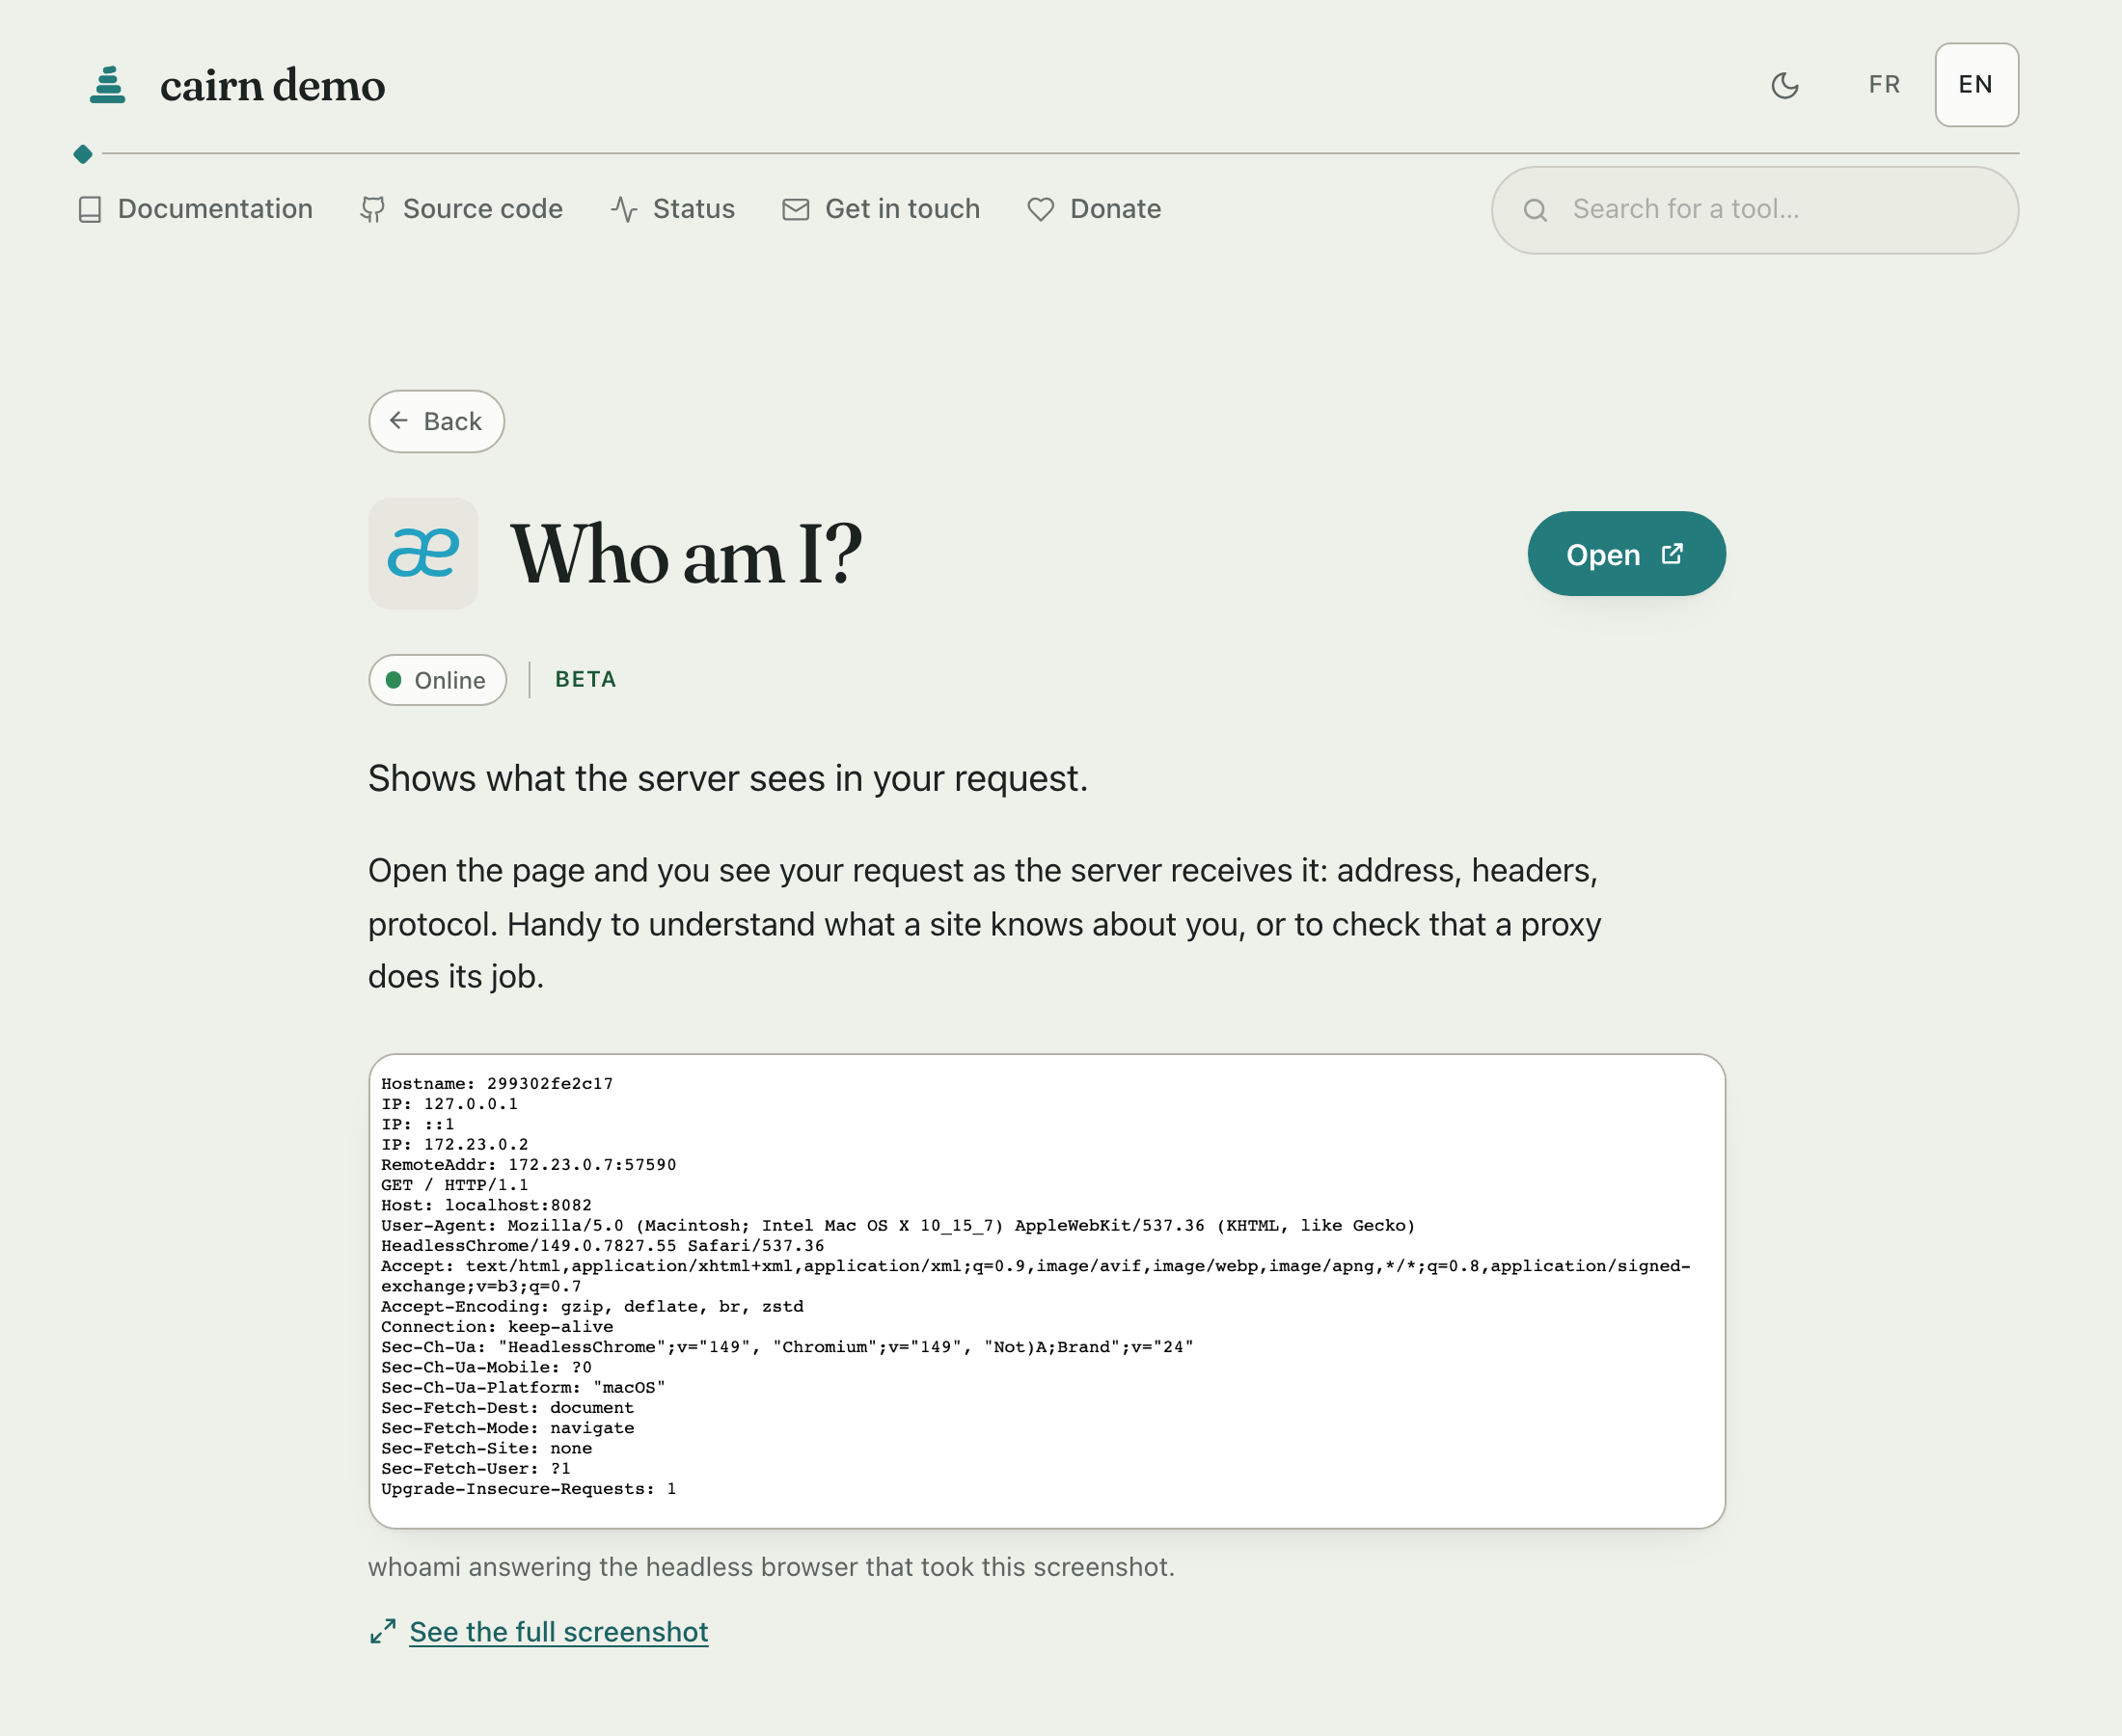The width and height of the screenshot is (2122, 1736).
Task: Go to the Status page
Action: [673, 209]
